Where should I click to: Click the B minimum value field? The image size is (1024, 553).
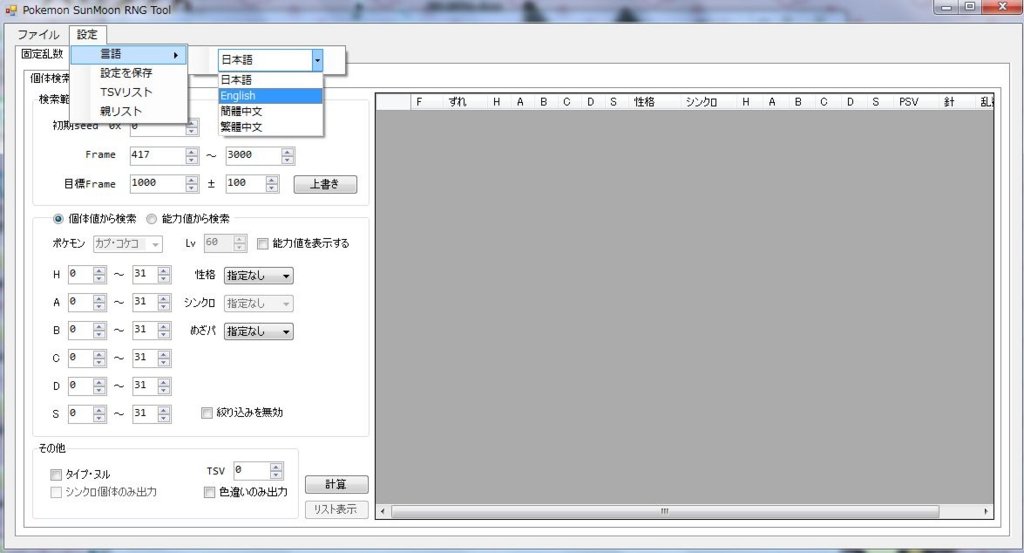click(x=80, y=330)
